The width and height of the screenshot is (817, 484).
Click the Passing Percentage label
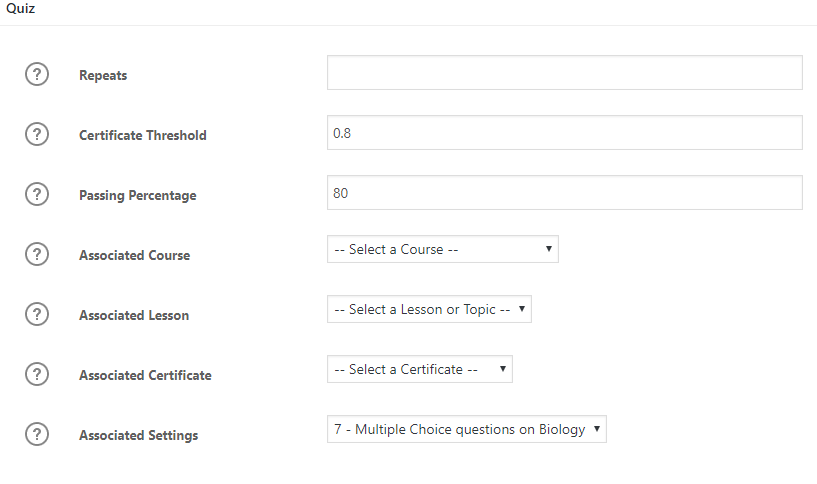138,195
